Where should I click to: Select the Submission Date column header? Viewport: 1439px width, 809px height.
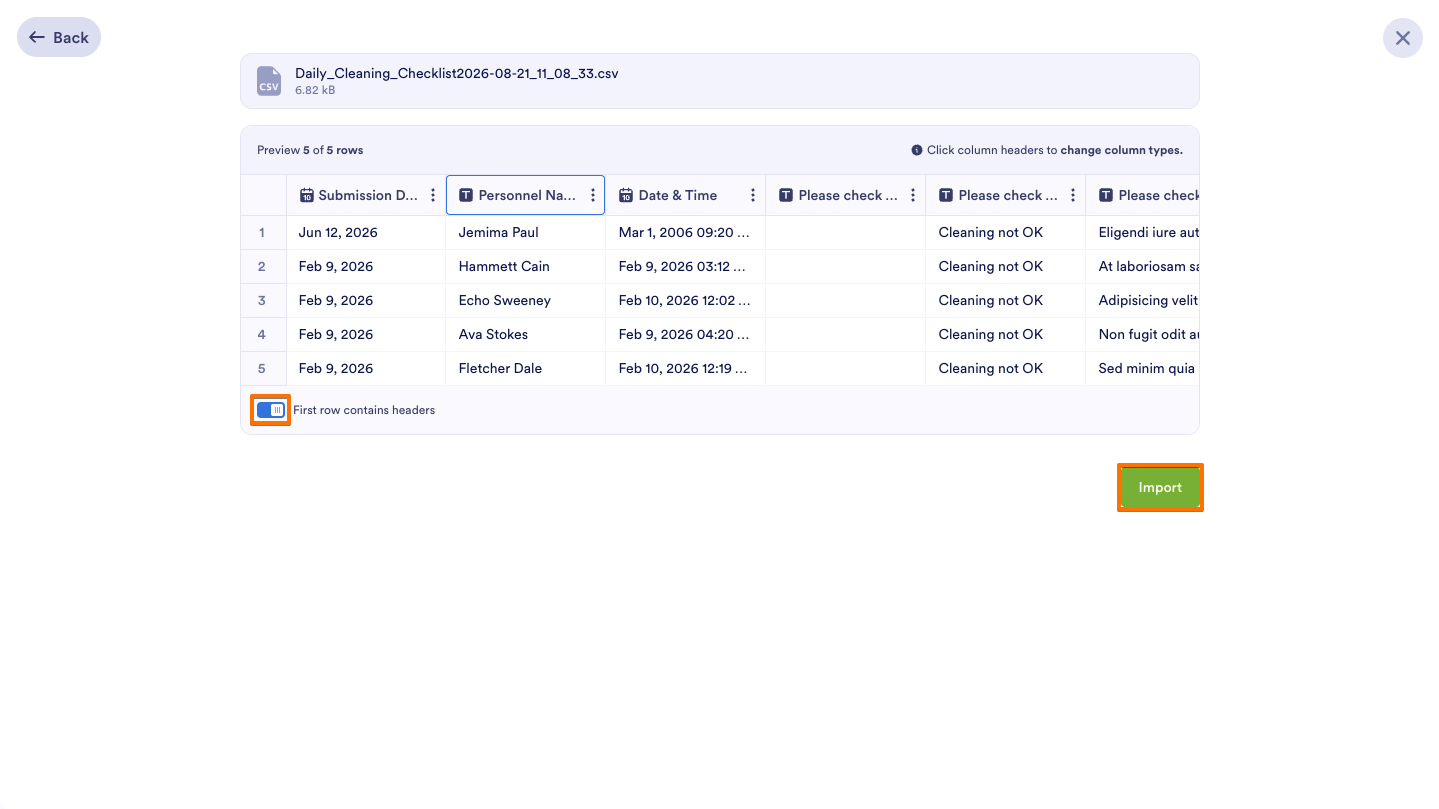pyautogui.click(x=366, y=195)
